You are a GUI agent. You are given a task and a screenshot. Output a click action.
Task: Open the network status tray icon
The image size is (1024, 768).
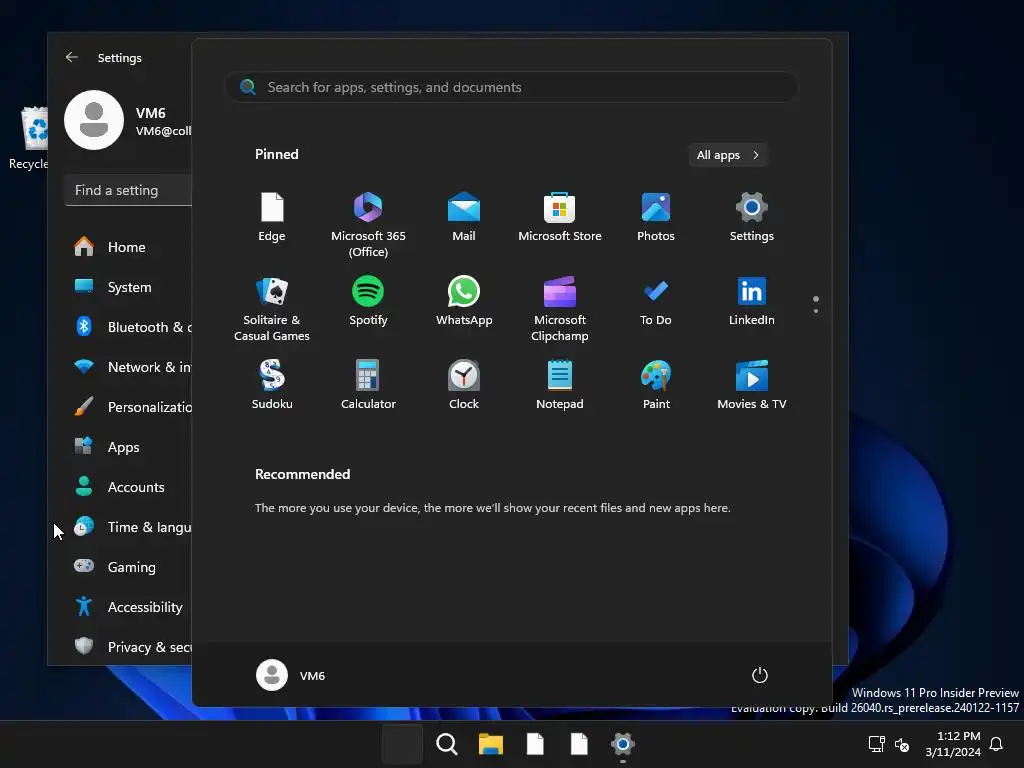[x=876, y=744]
